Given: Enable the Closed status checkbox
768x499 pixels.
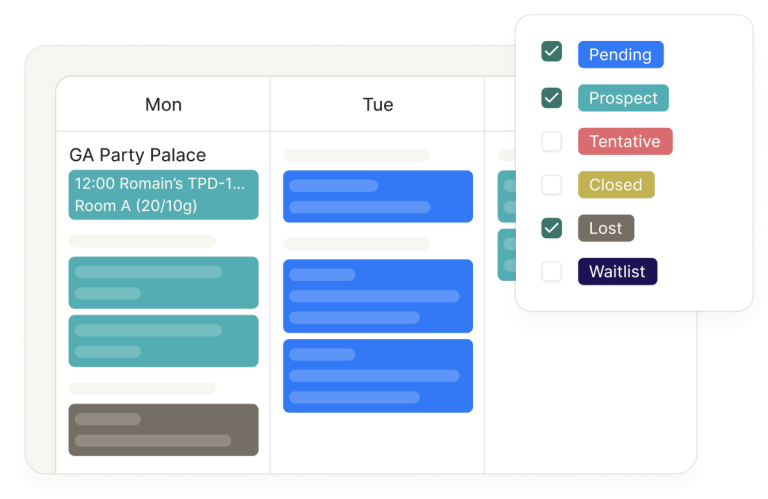Looking at the screenshot, I should click(x=552, y=185).
